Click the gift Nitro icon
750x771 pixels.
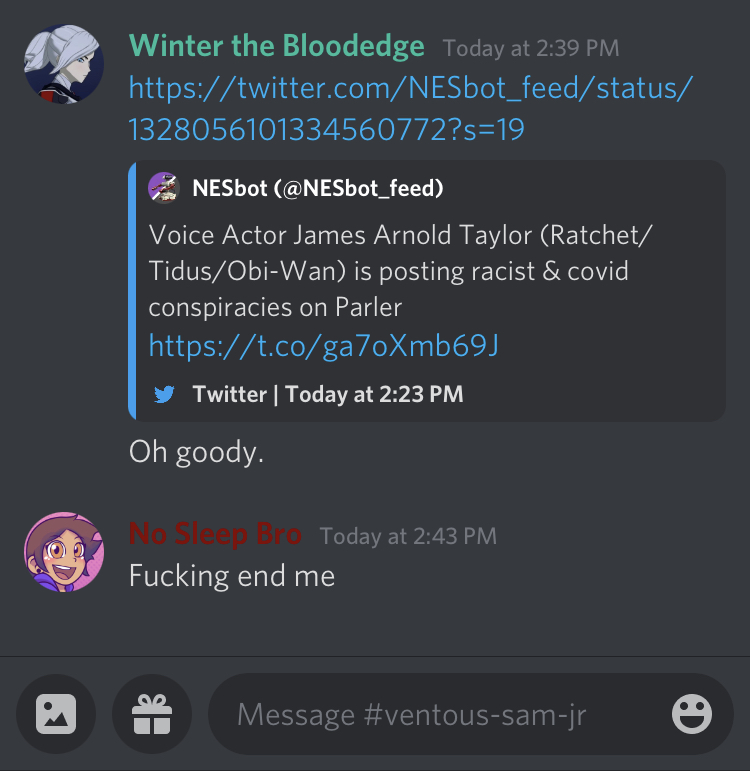click(152, 713)
